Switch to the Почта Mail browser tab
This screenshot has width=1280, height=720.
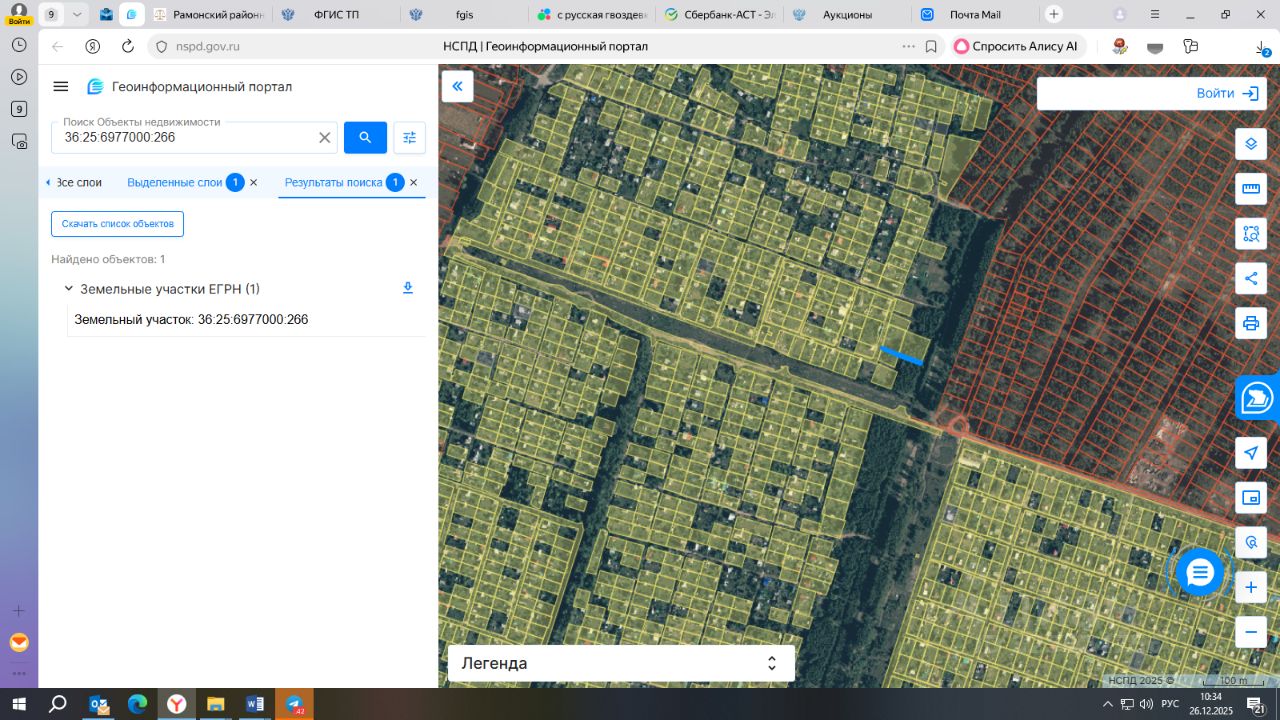pos(976,15)
